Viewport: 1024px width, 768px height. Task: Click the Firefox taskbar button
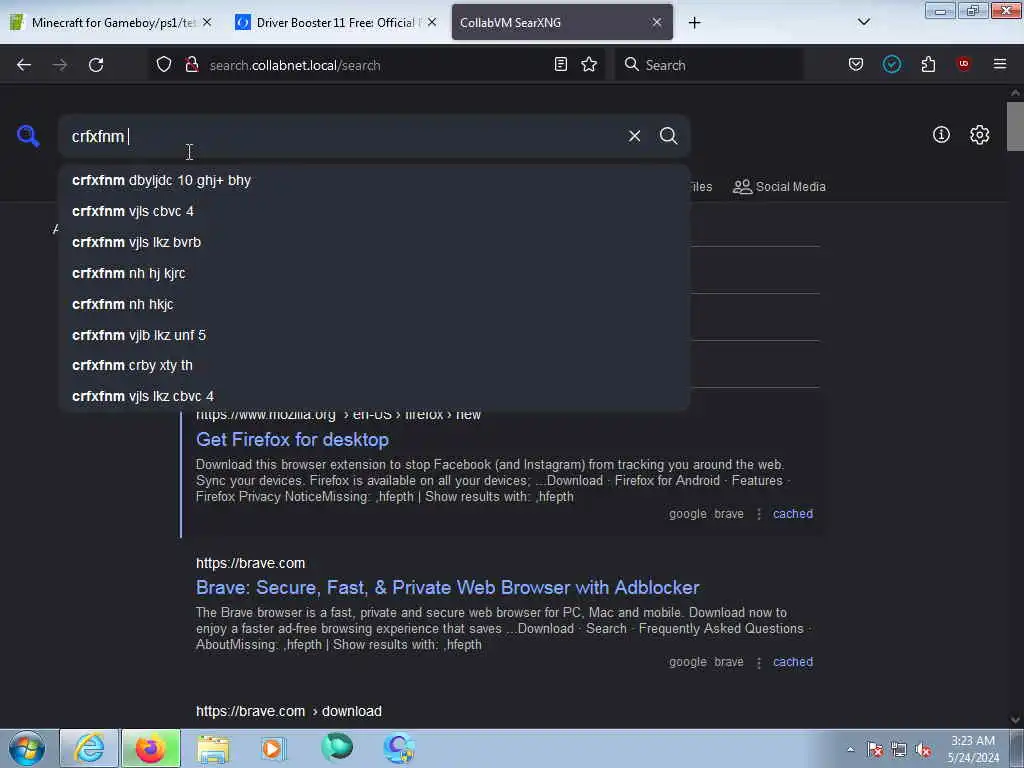[151, 748]
